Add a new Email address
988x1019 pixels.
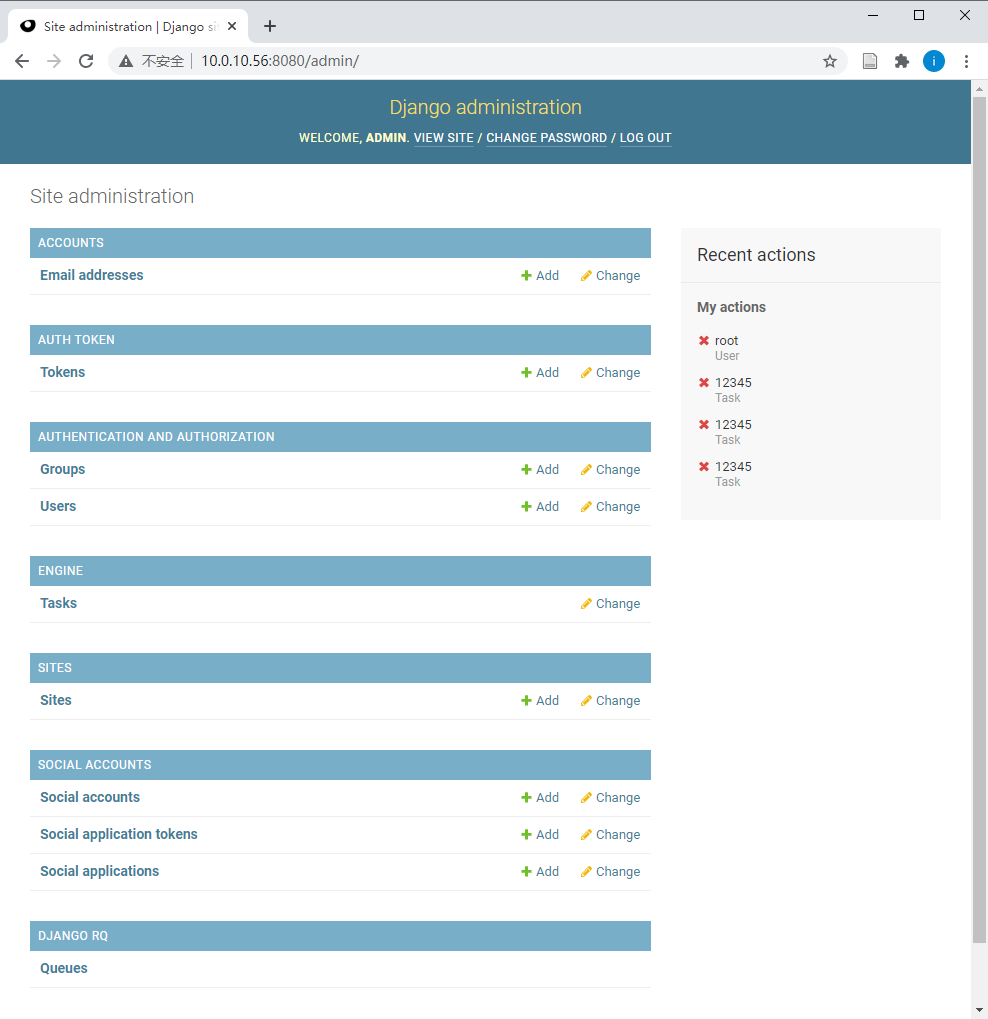click(540, 276)
